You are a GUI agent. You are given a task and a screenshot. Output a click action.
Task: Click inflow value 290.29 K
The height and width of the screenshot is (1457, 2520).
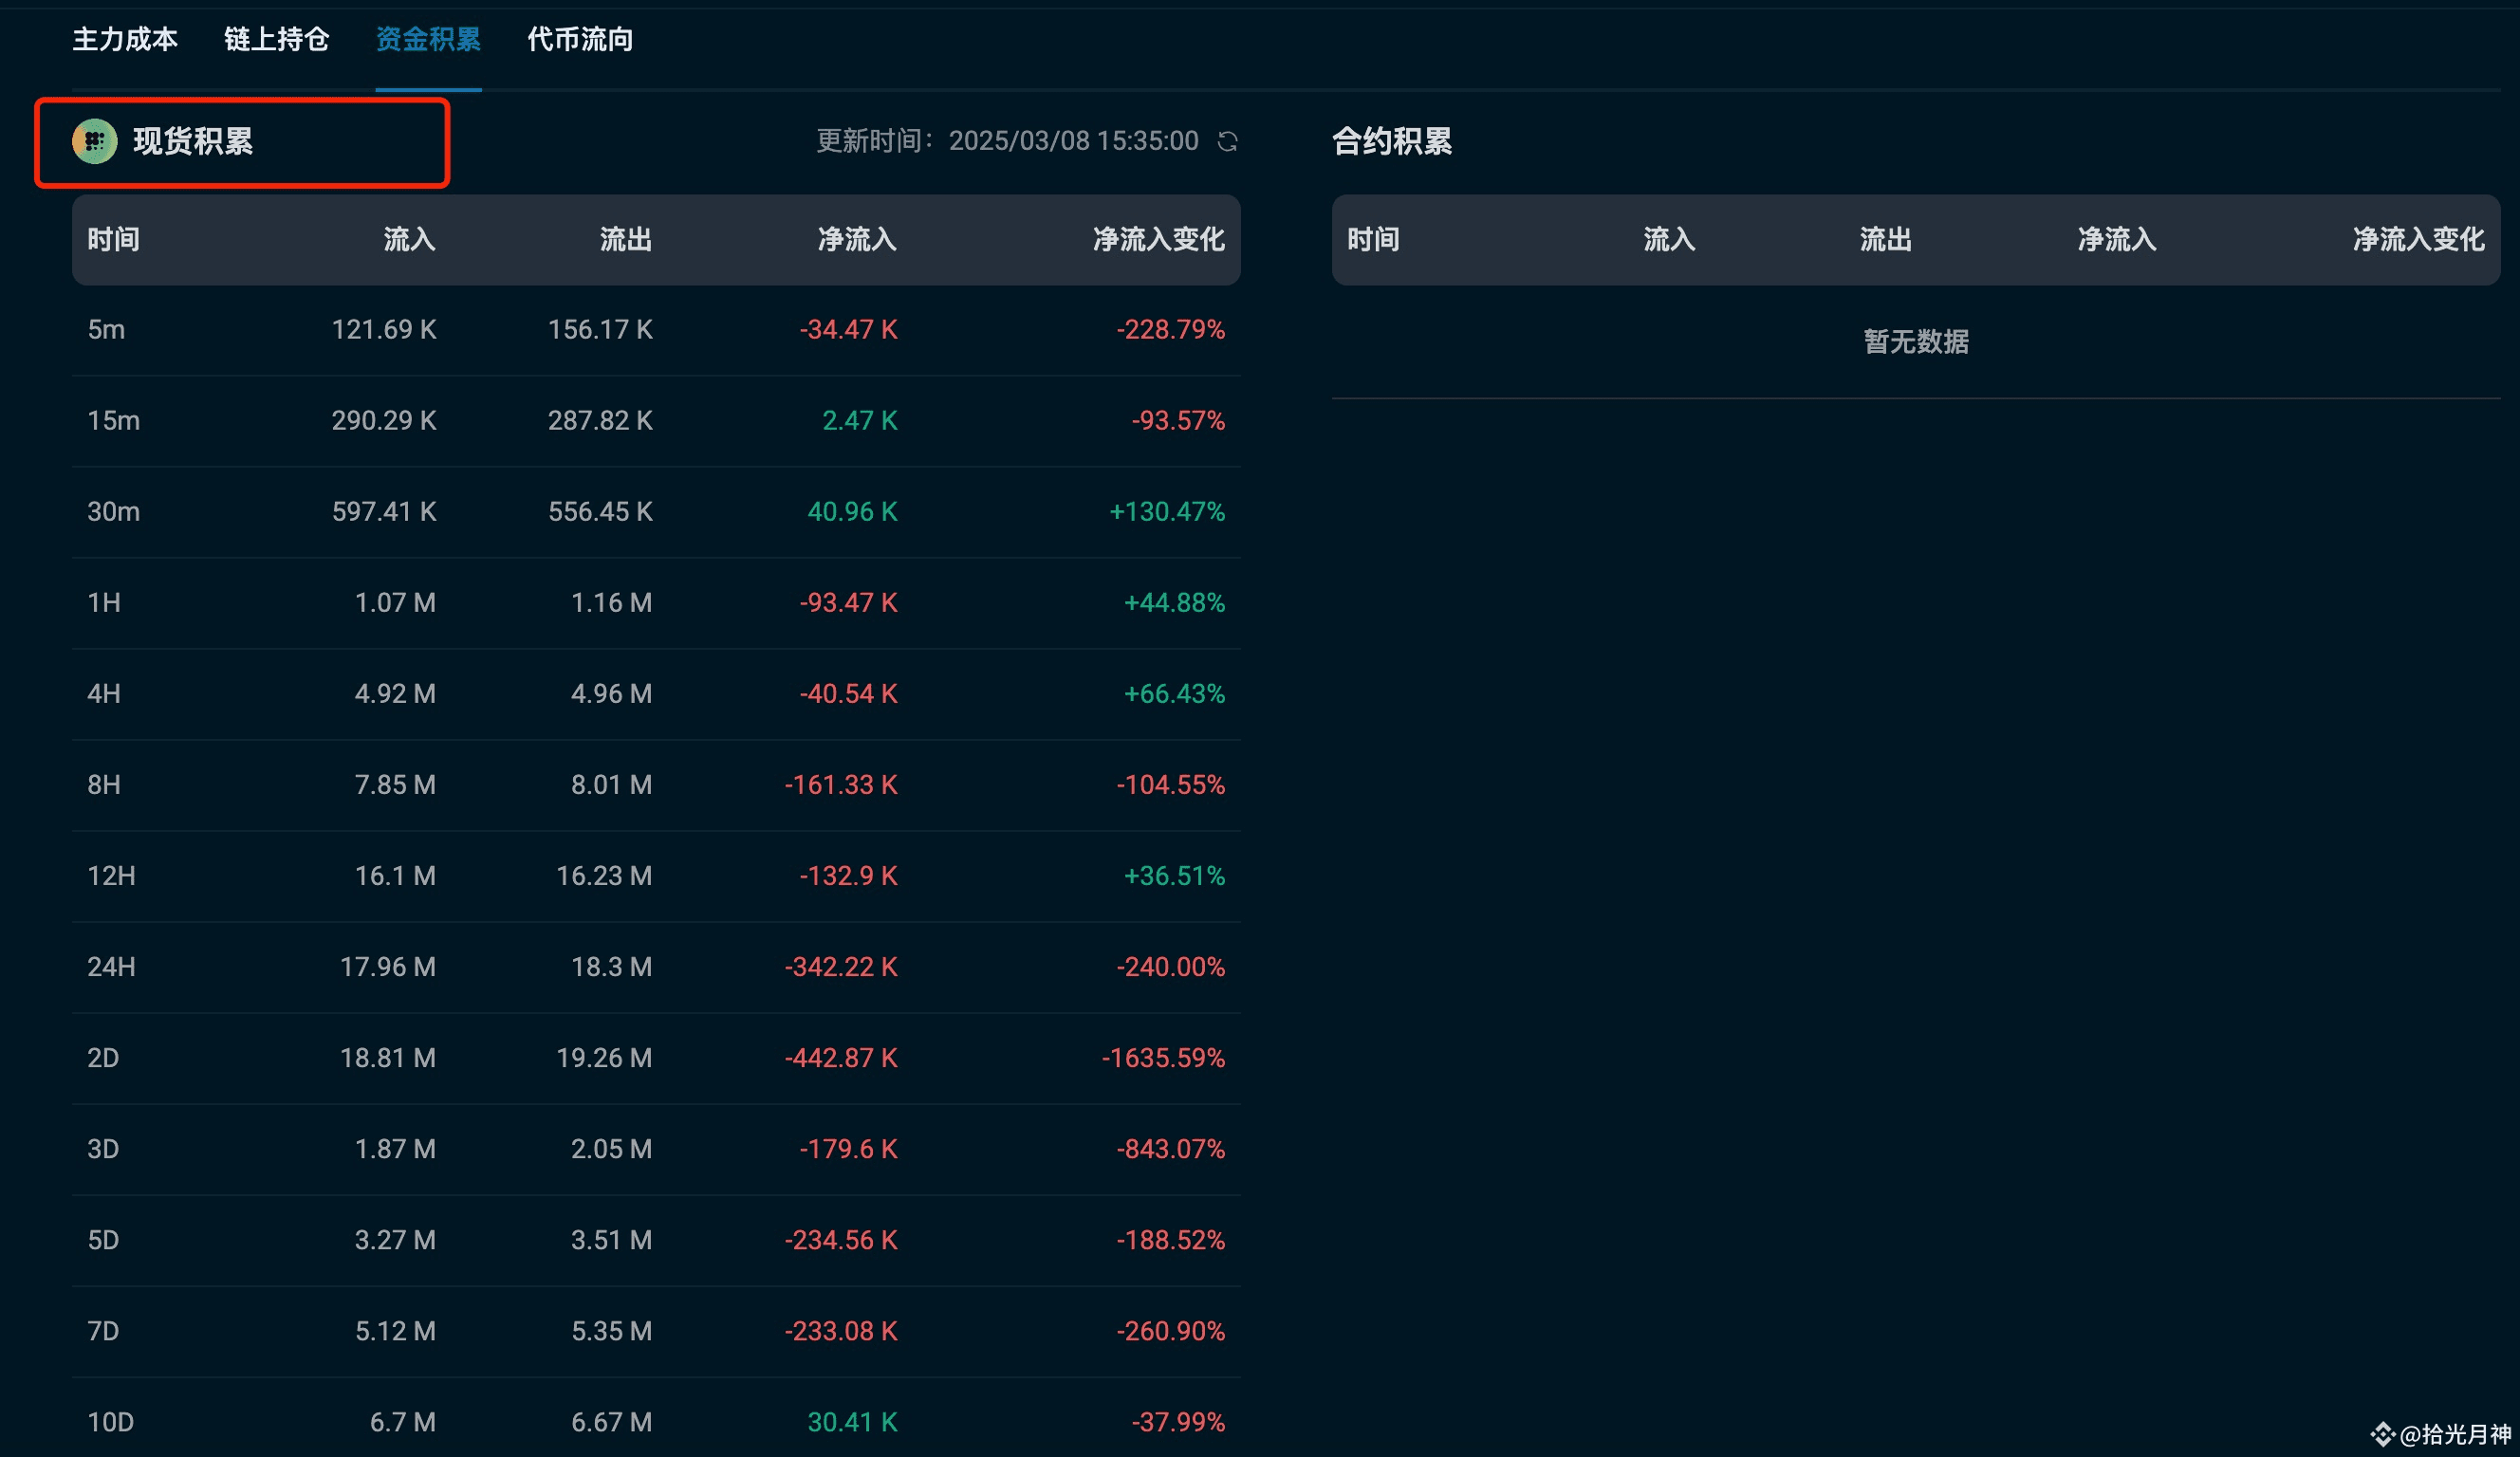click(x=384, y=420)
